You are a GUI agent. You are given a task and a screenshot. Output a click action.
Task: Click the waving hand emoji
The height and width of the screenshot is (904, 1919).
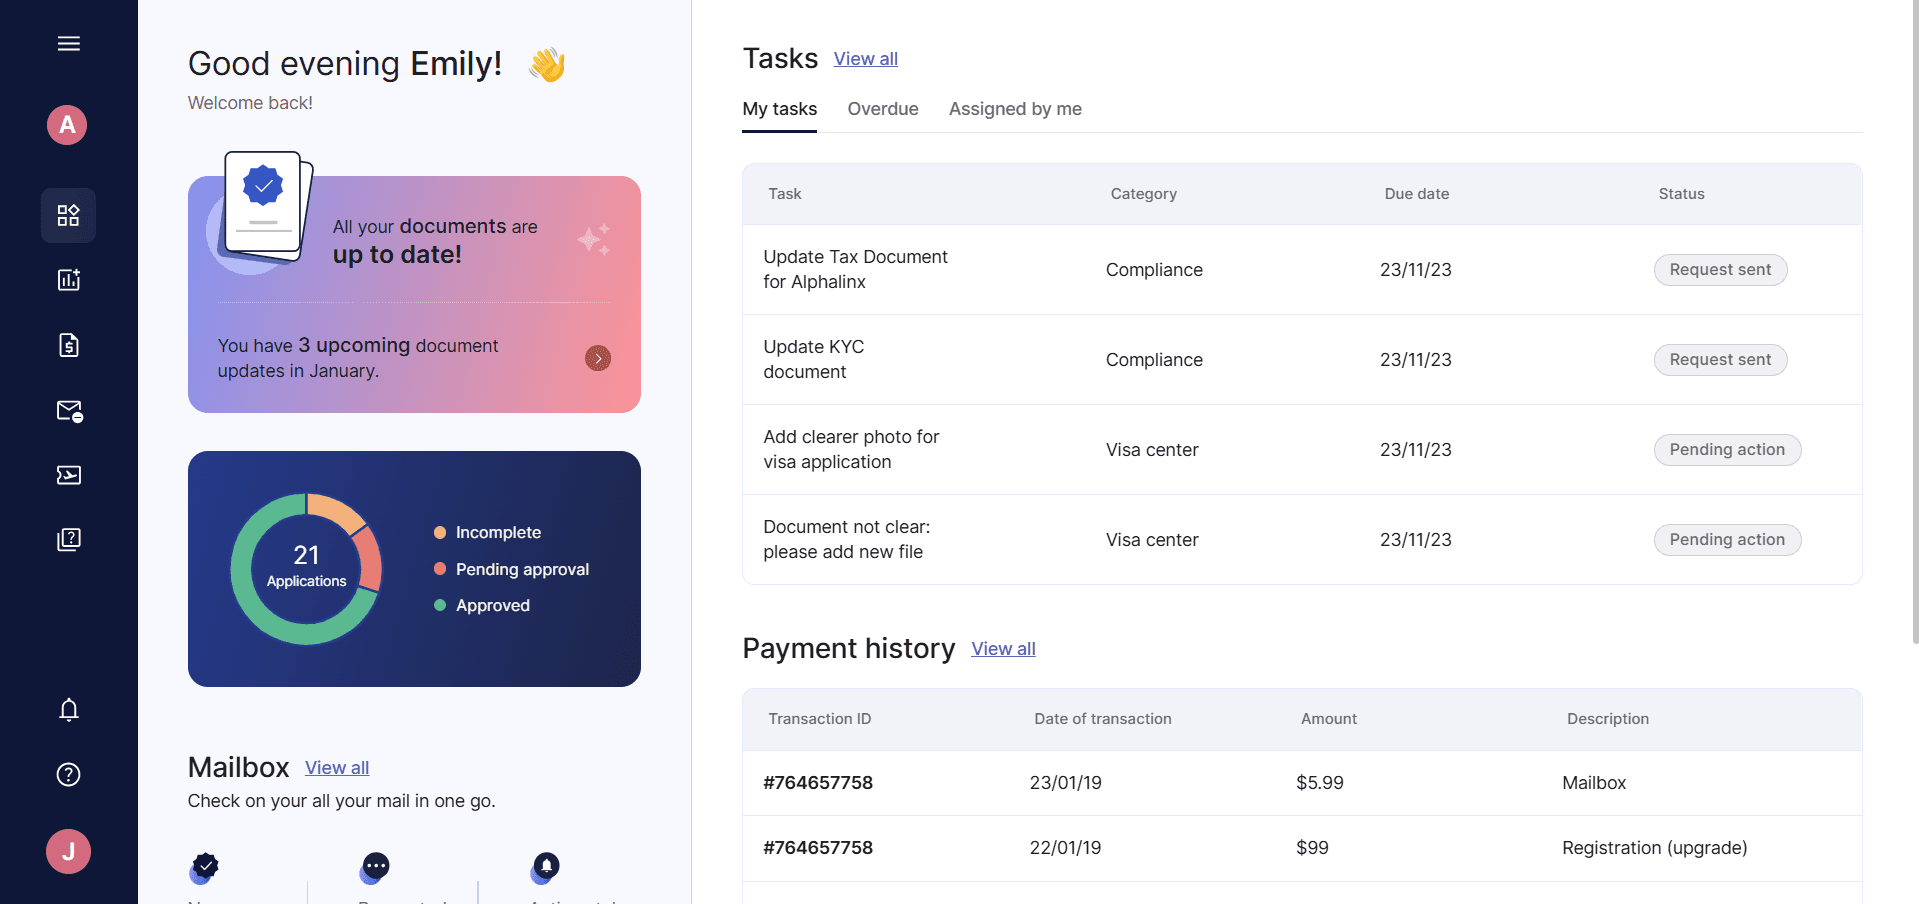[x=547, y=65]
